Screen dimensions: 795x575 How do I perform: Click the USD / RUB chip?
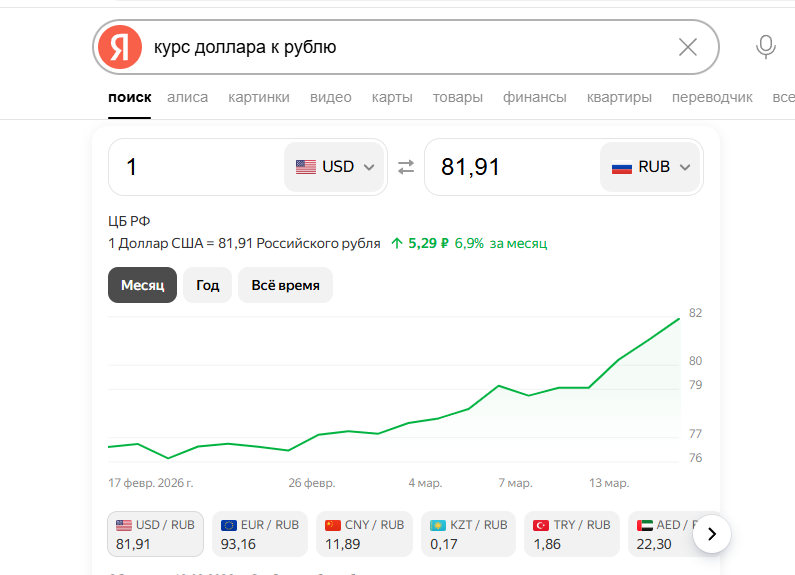pos(155,534)
